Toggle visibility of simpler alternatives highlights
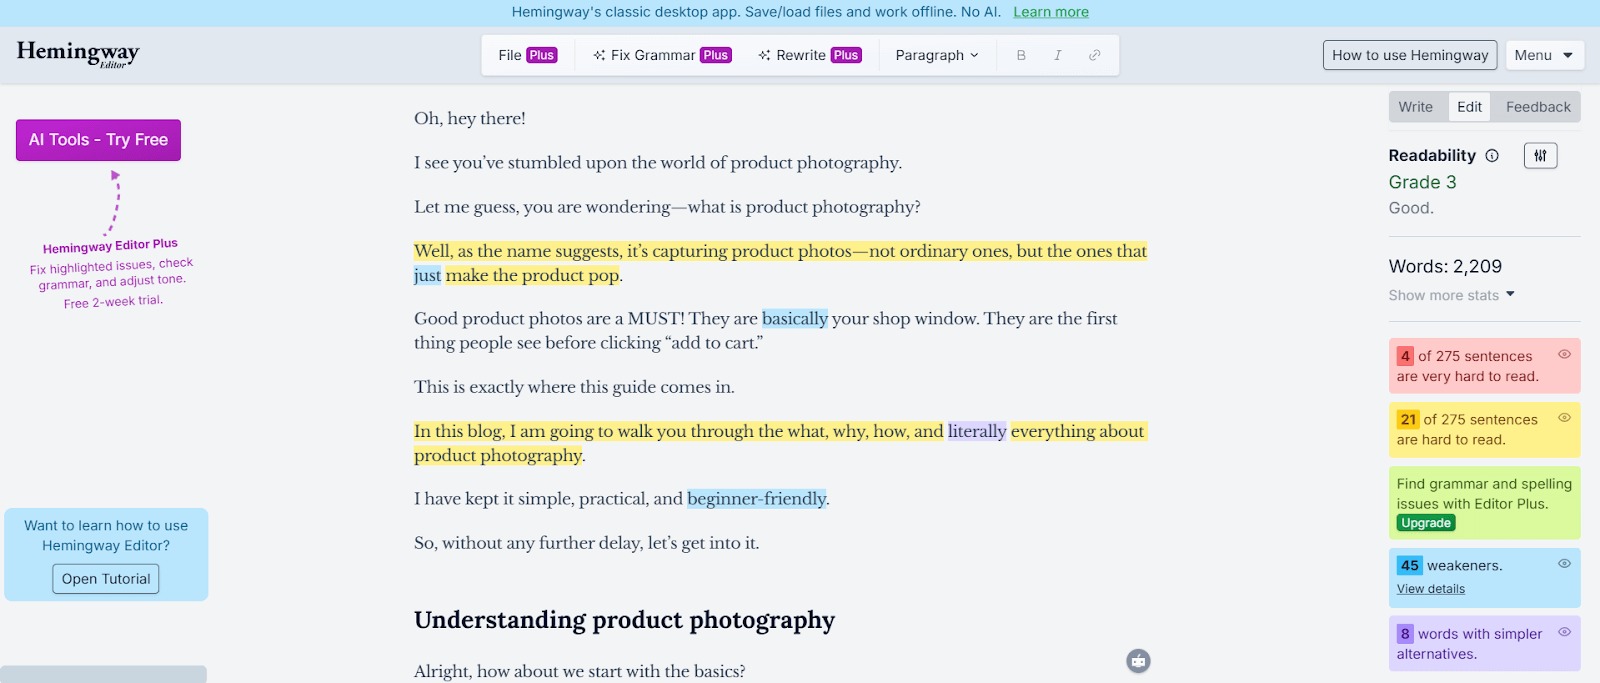The image size is (1600, 683). 1564,632
